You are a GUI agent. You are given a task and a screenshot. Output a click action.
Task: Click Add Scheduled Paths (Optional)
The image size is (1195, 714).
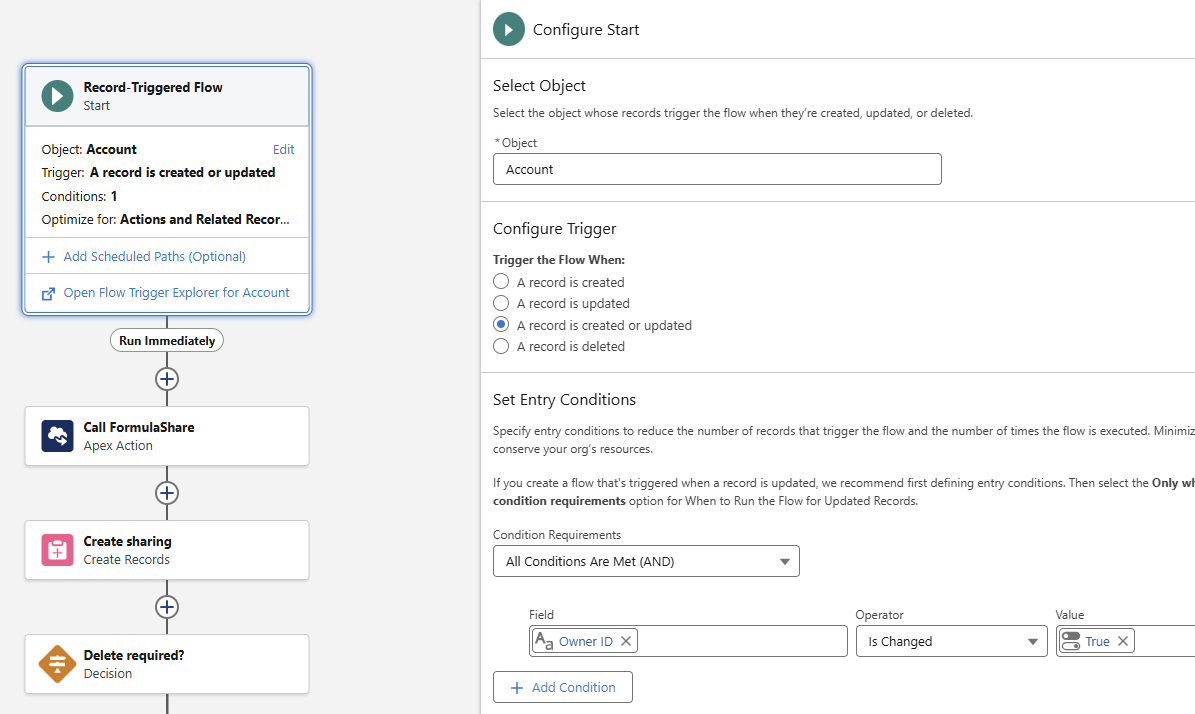pyautogui.click(x=150, y=258)
